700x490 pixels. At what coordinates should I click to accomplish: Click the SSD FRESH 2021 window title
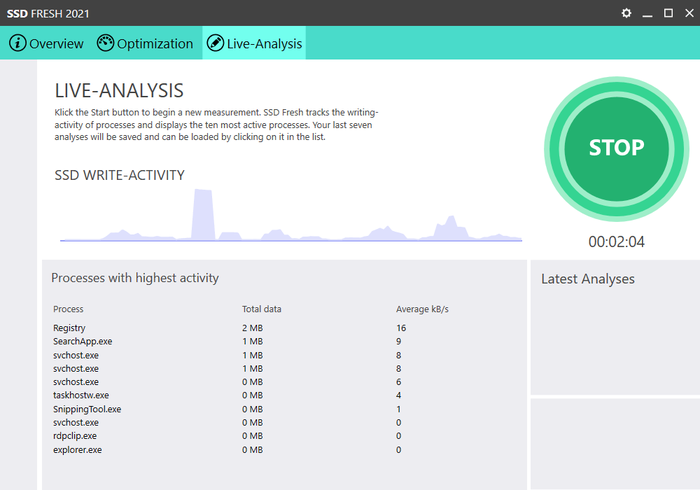click(x=48, y=14)
